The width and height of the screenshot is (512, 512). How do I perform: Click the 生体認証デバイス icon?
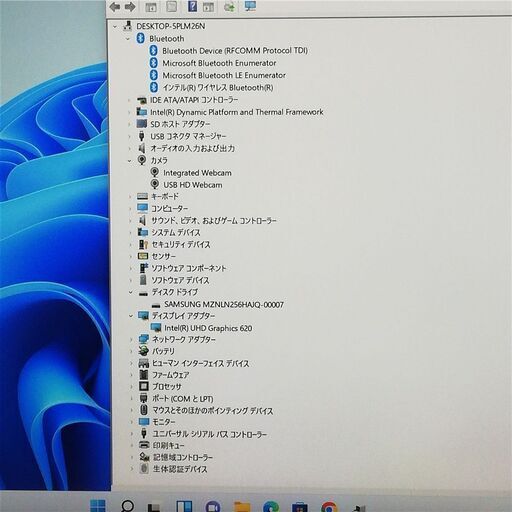[x=144, y=469]
